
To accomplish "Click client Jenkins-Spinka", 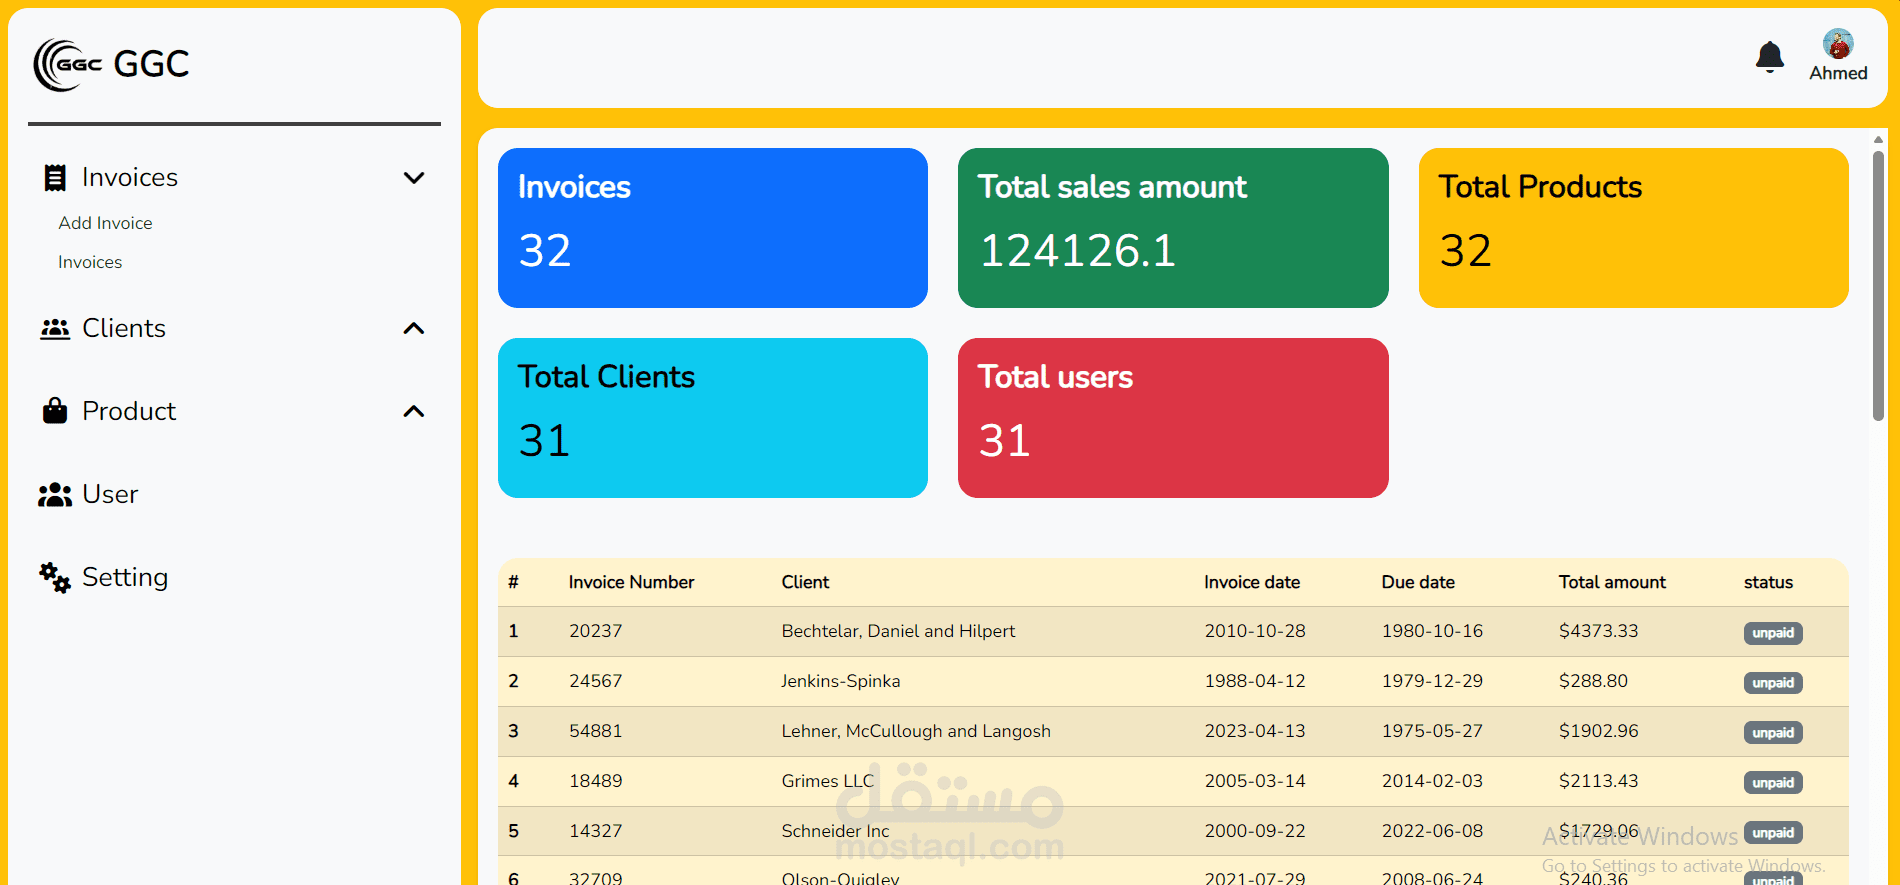I will point(841,681).
